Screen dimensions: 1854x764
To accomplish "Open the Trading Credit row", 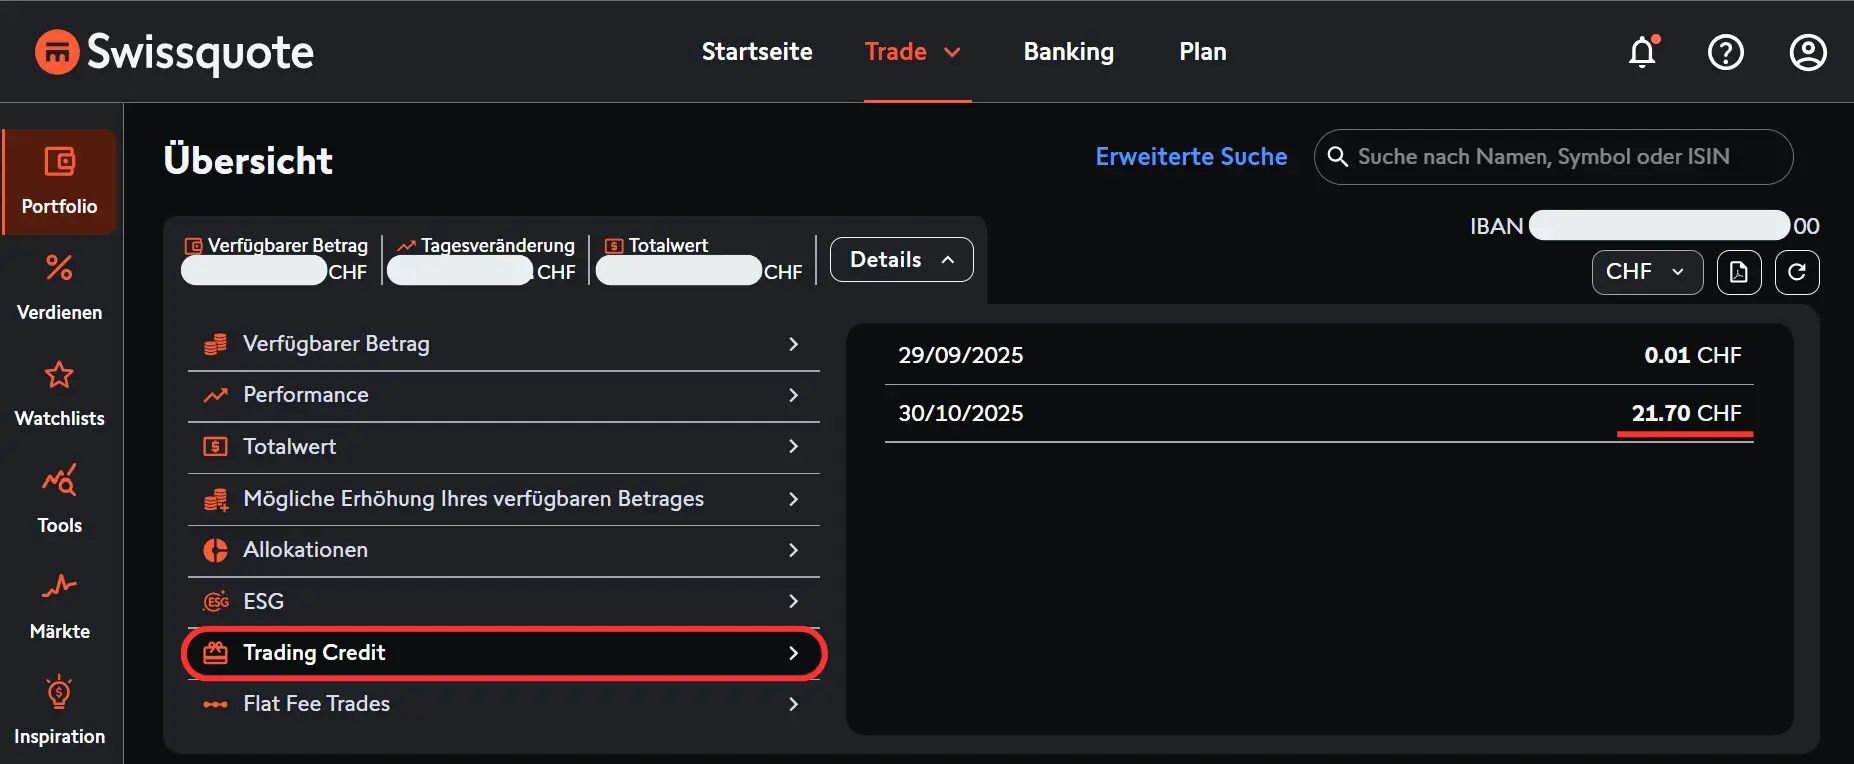I will click(x=504, y=653).
